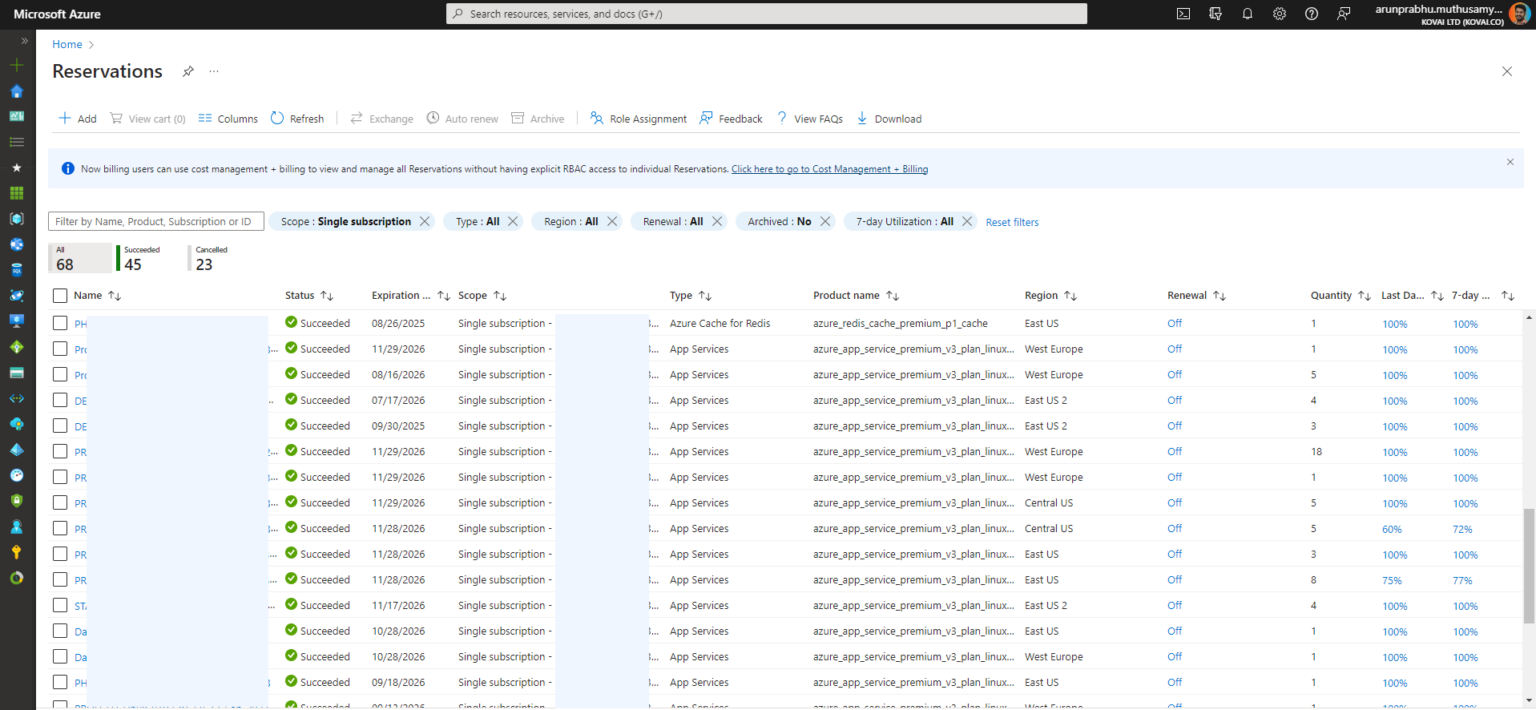Screen dimensions: 1536x710
Task: Click the Create a resource plus icon
Action: [x=16, y=64]
